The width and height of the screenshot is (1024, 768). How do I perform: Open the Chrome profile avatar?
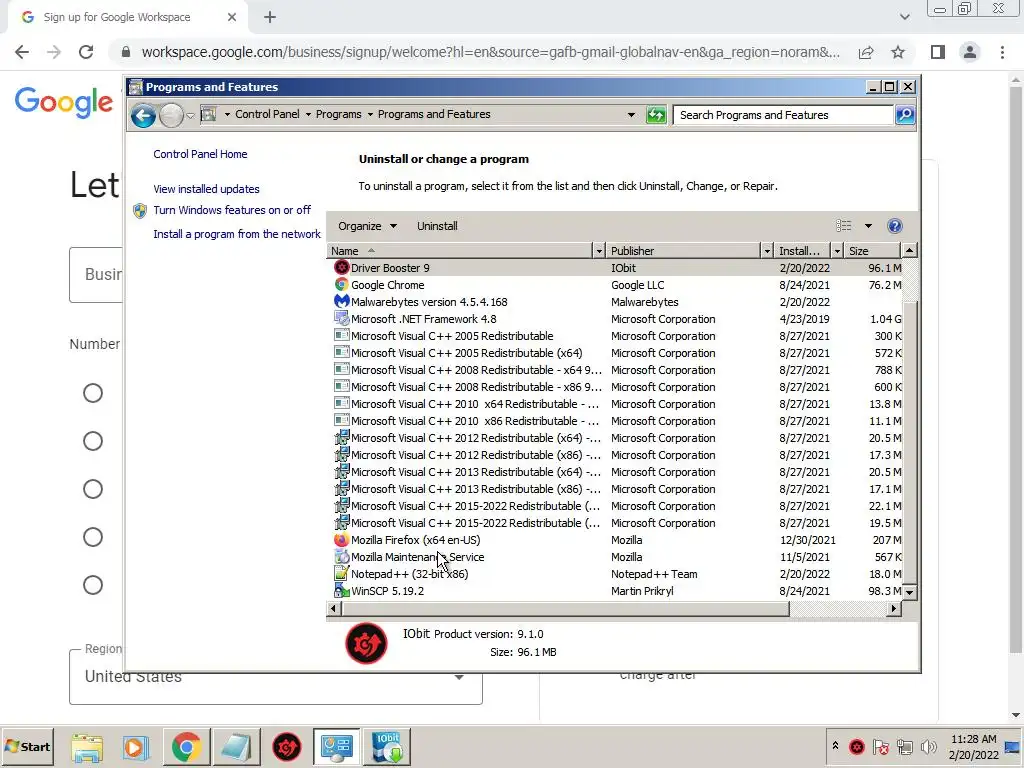click(x=970, y=52)
